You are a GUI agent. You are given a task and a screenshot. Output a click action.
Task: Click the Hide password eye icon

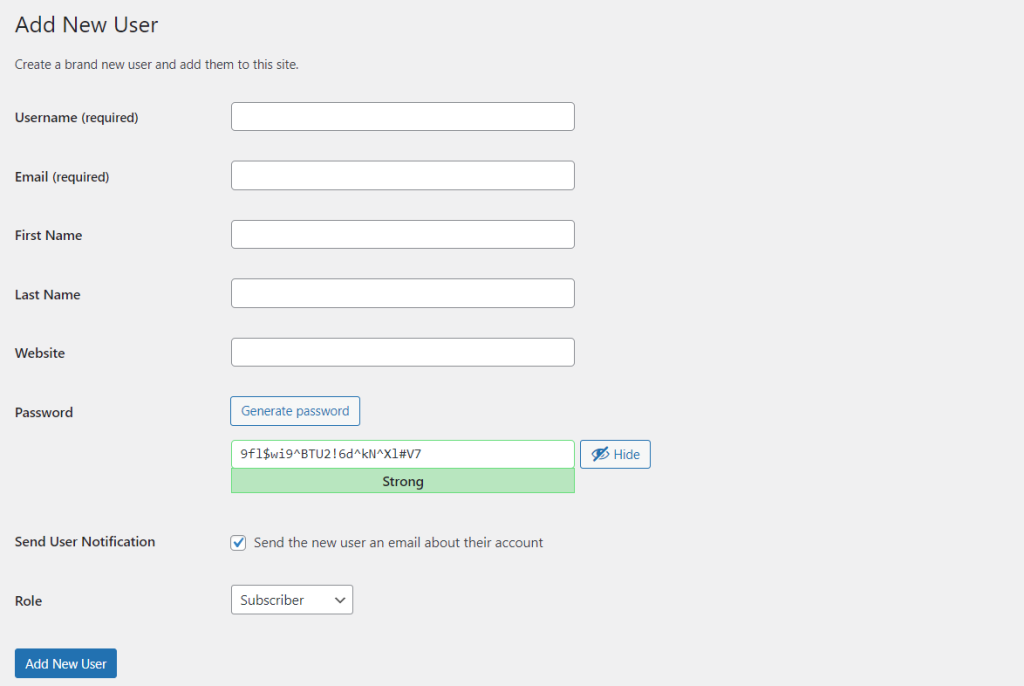(598, 454)
